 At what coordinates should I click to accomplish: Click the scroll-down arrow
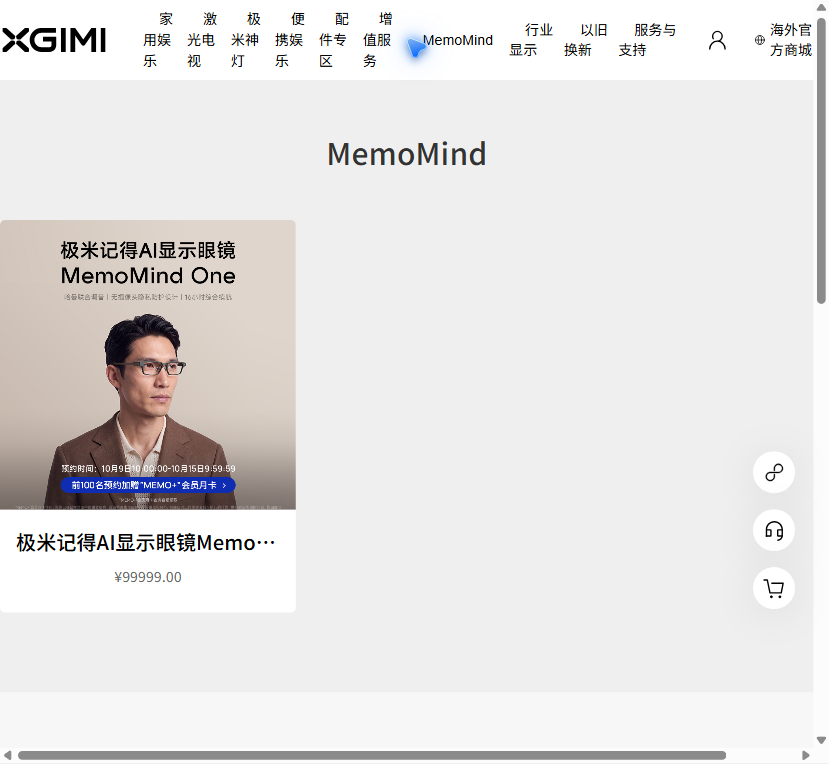[821, 740]
